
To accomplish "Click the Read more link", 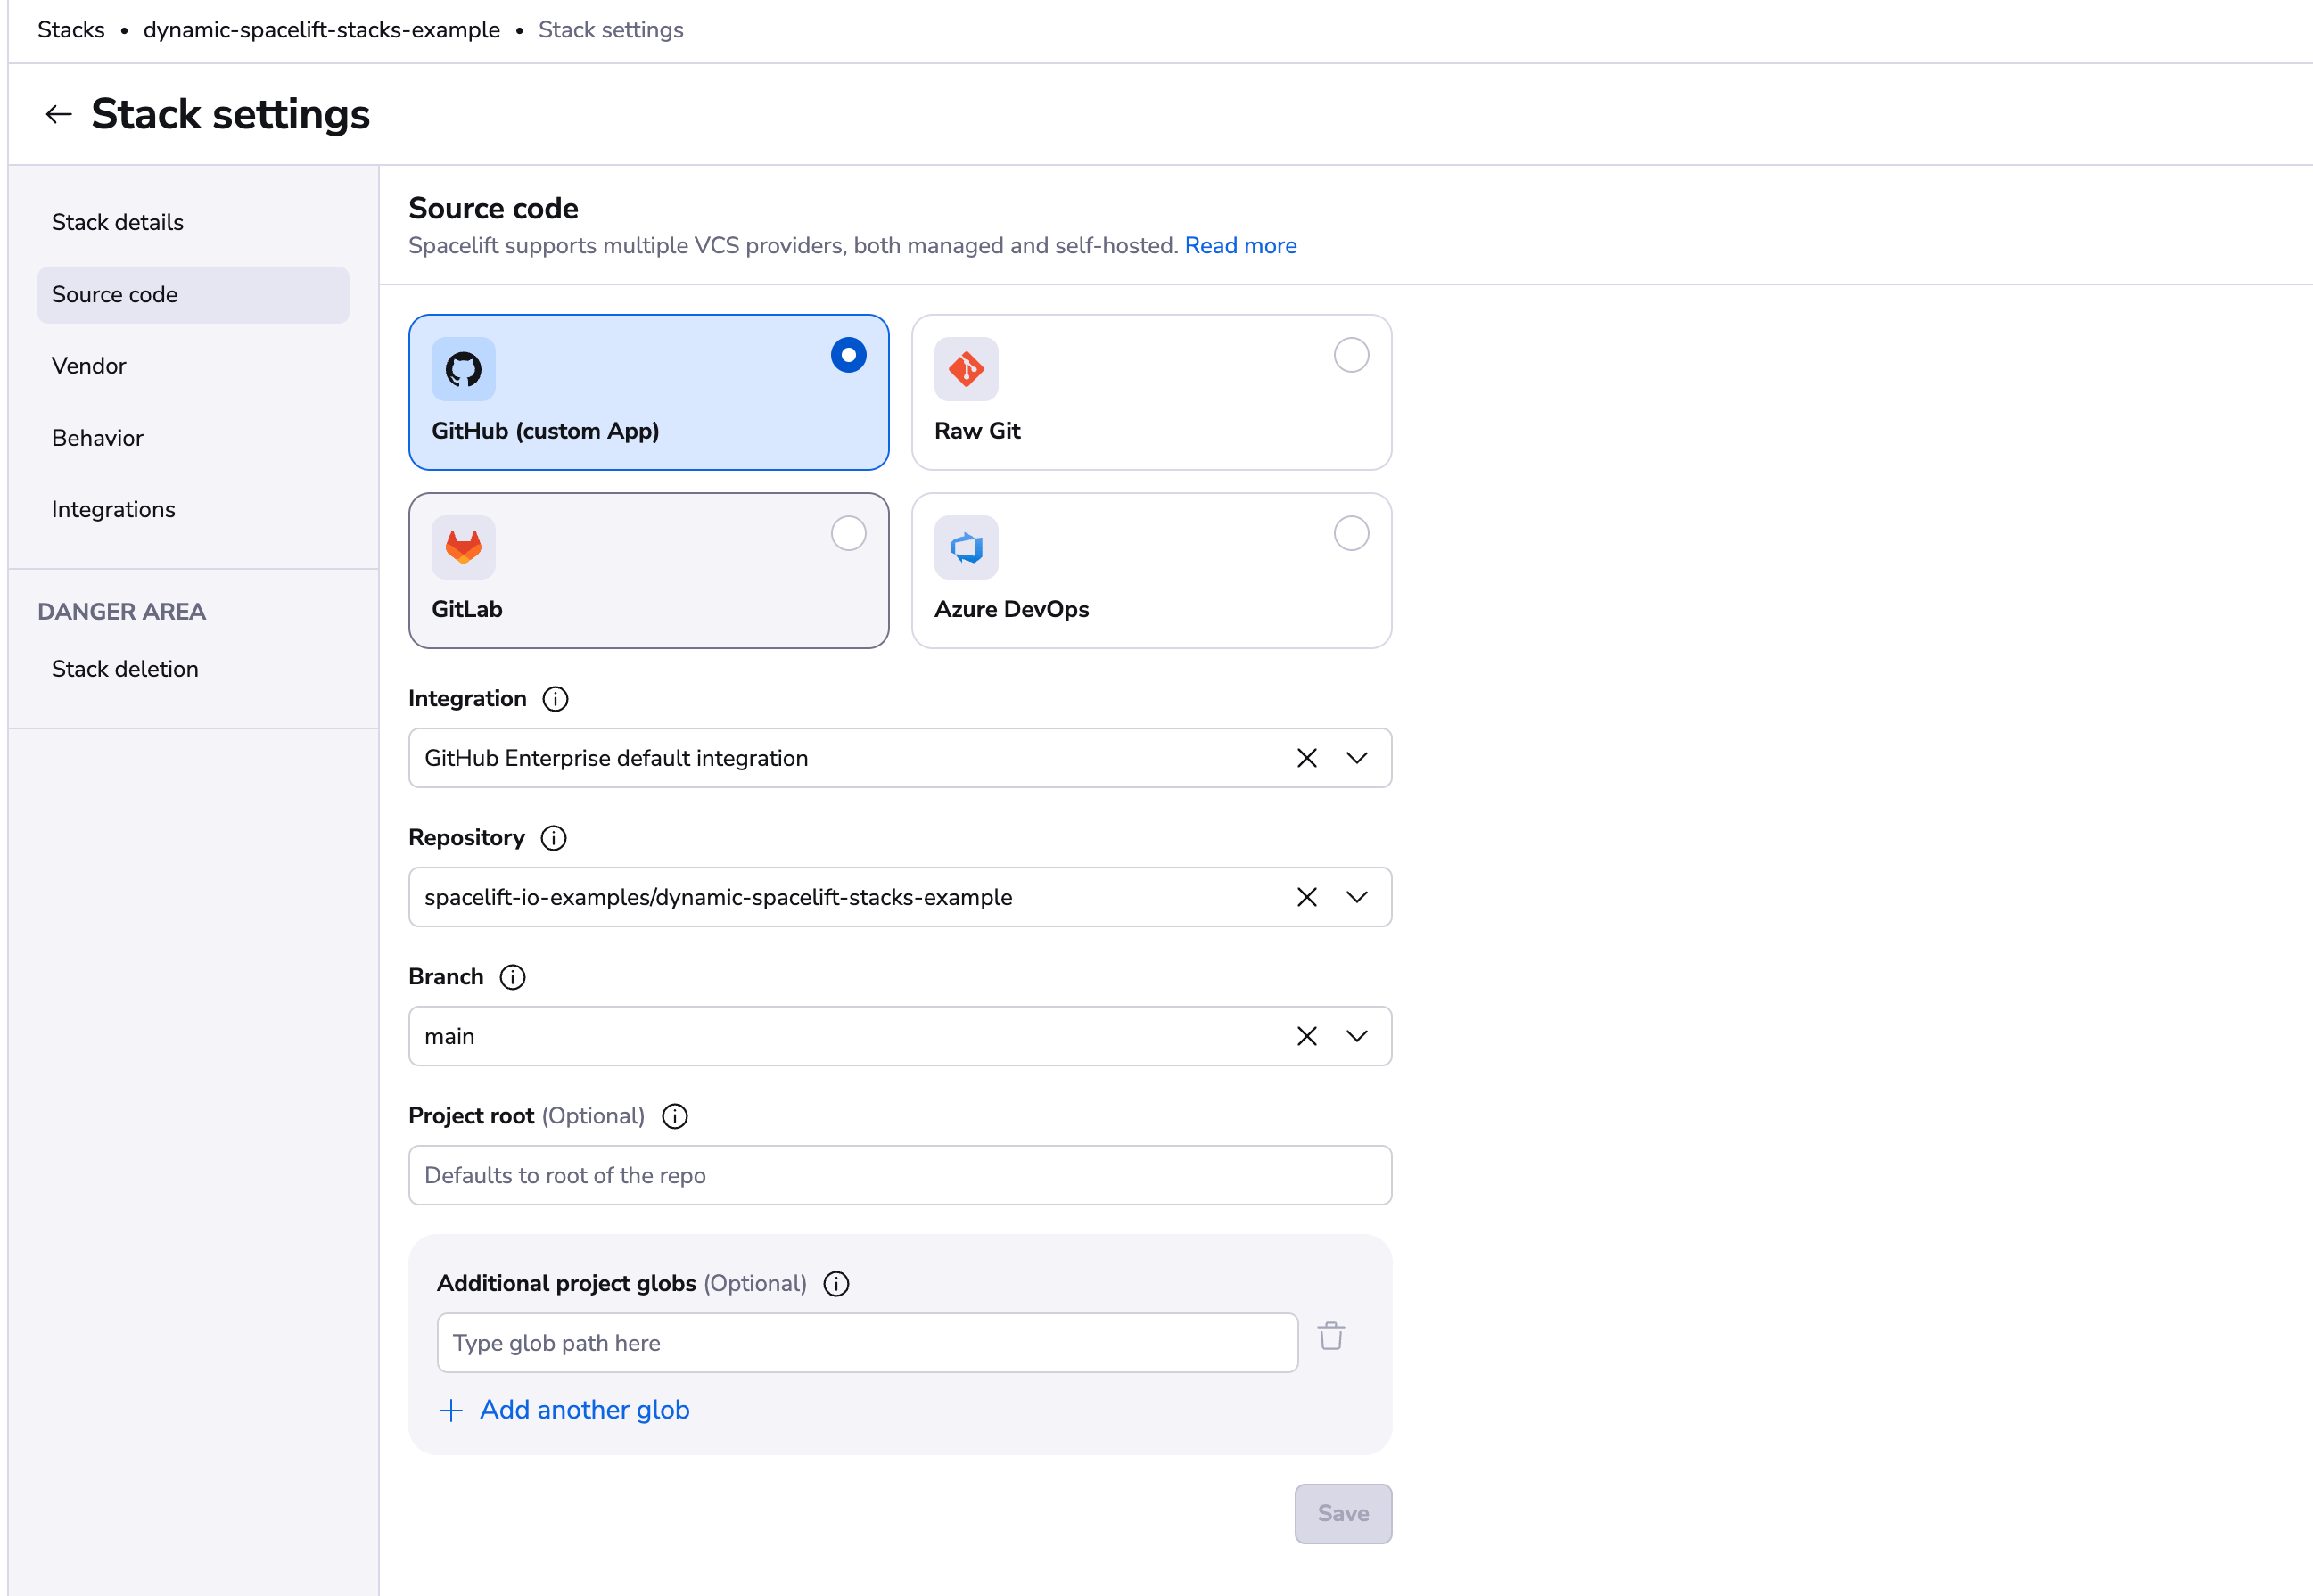I will coord(1240,246).
